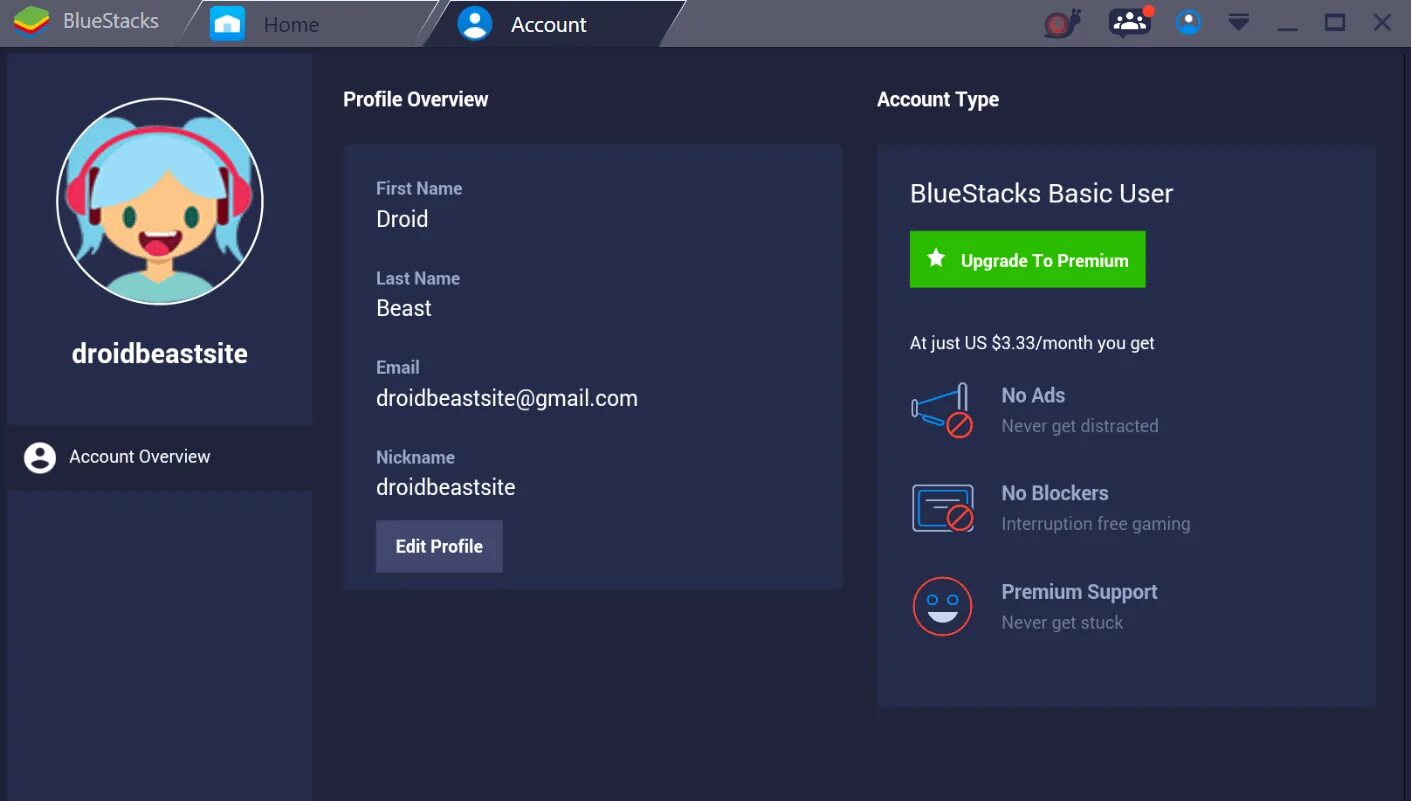
Task: Click the Edit Profile button
Action: click(439, 546)
